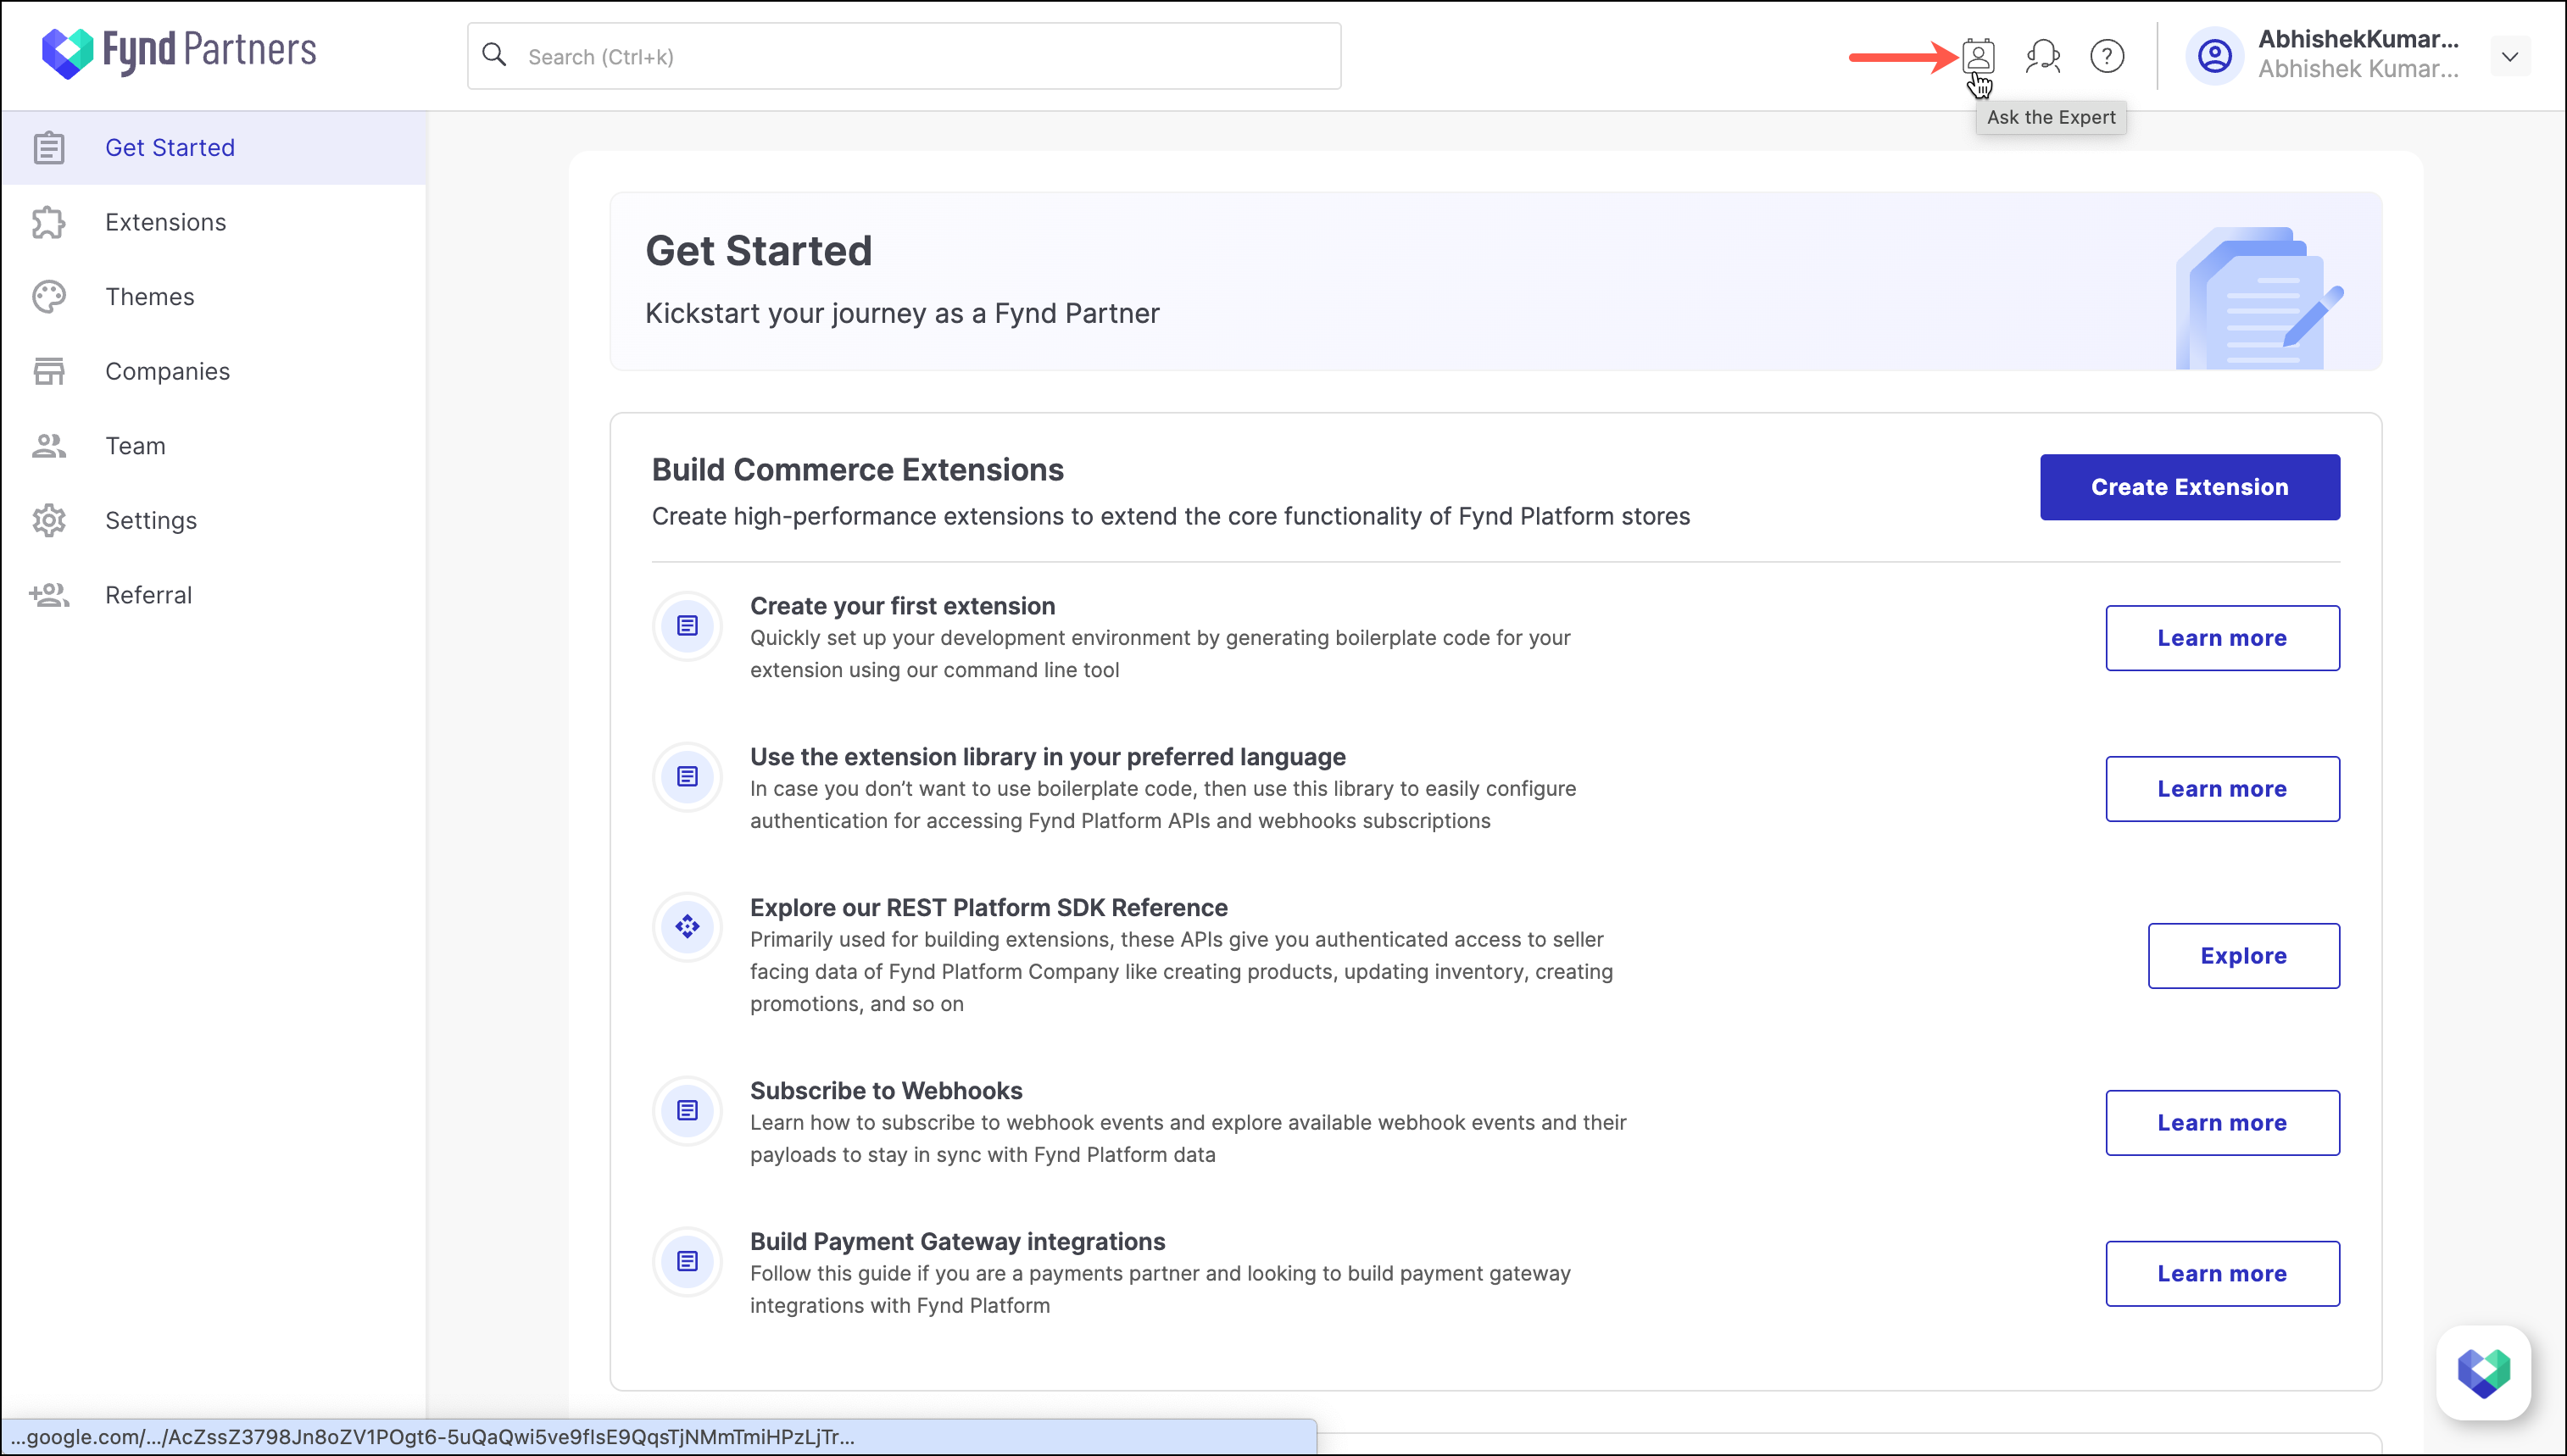This screenshot has width=2567, height=1456.
Task: Click the Create your first extension title
Action: point(902,606)
